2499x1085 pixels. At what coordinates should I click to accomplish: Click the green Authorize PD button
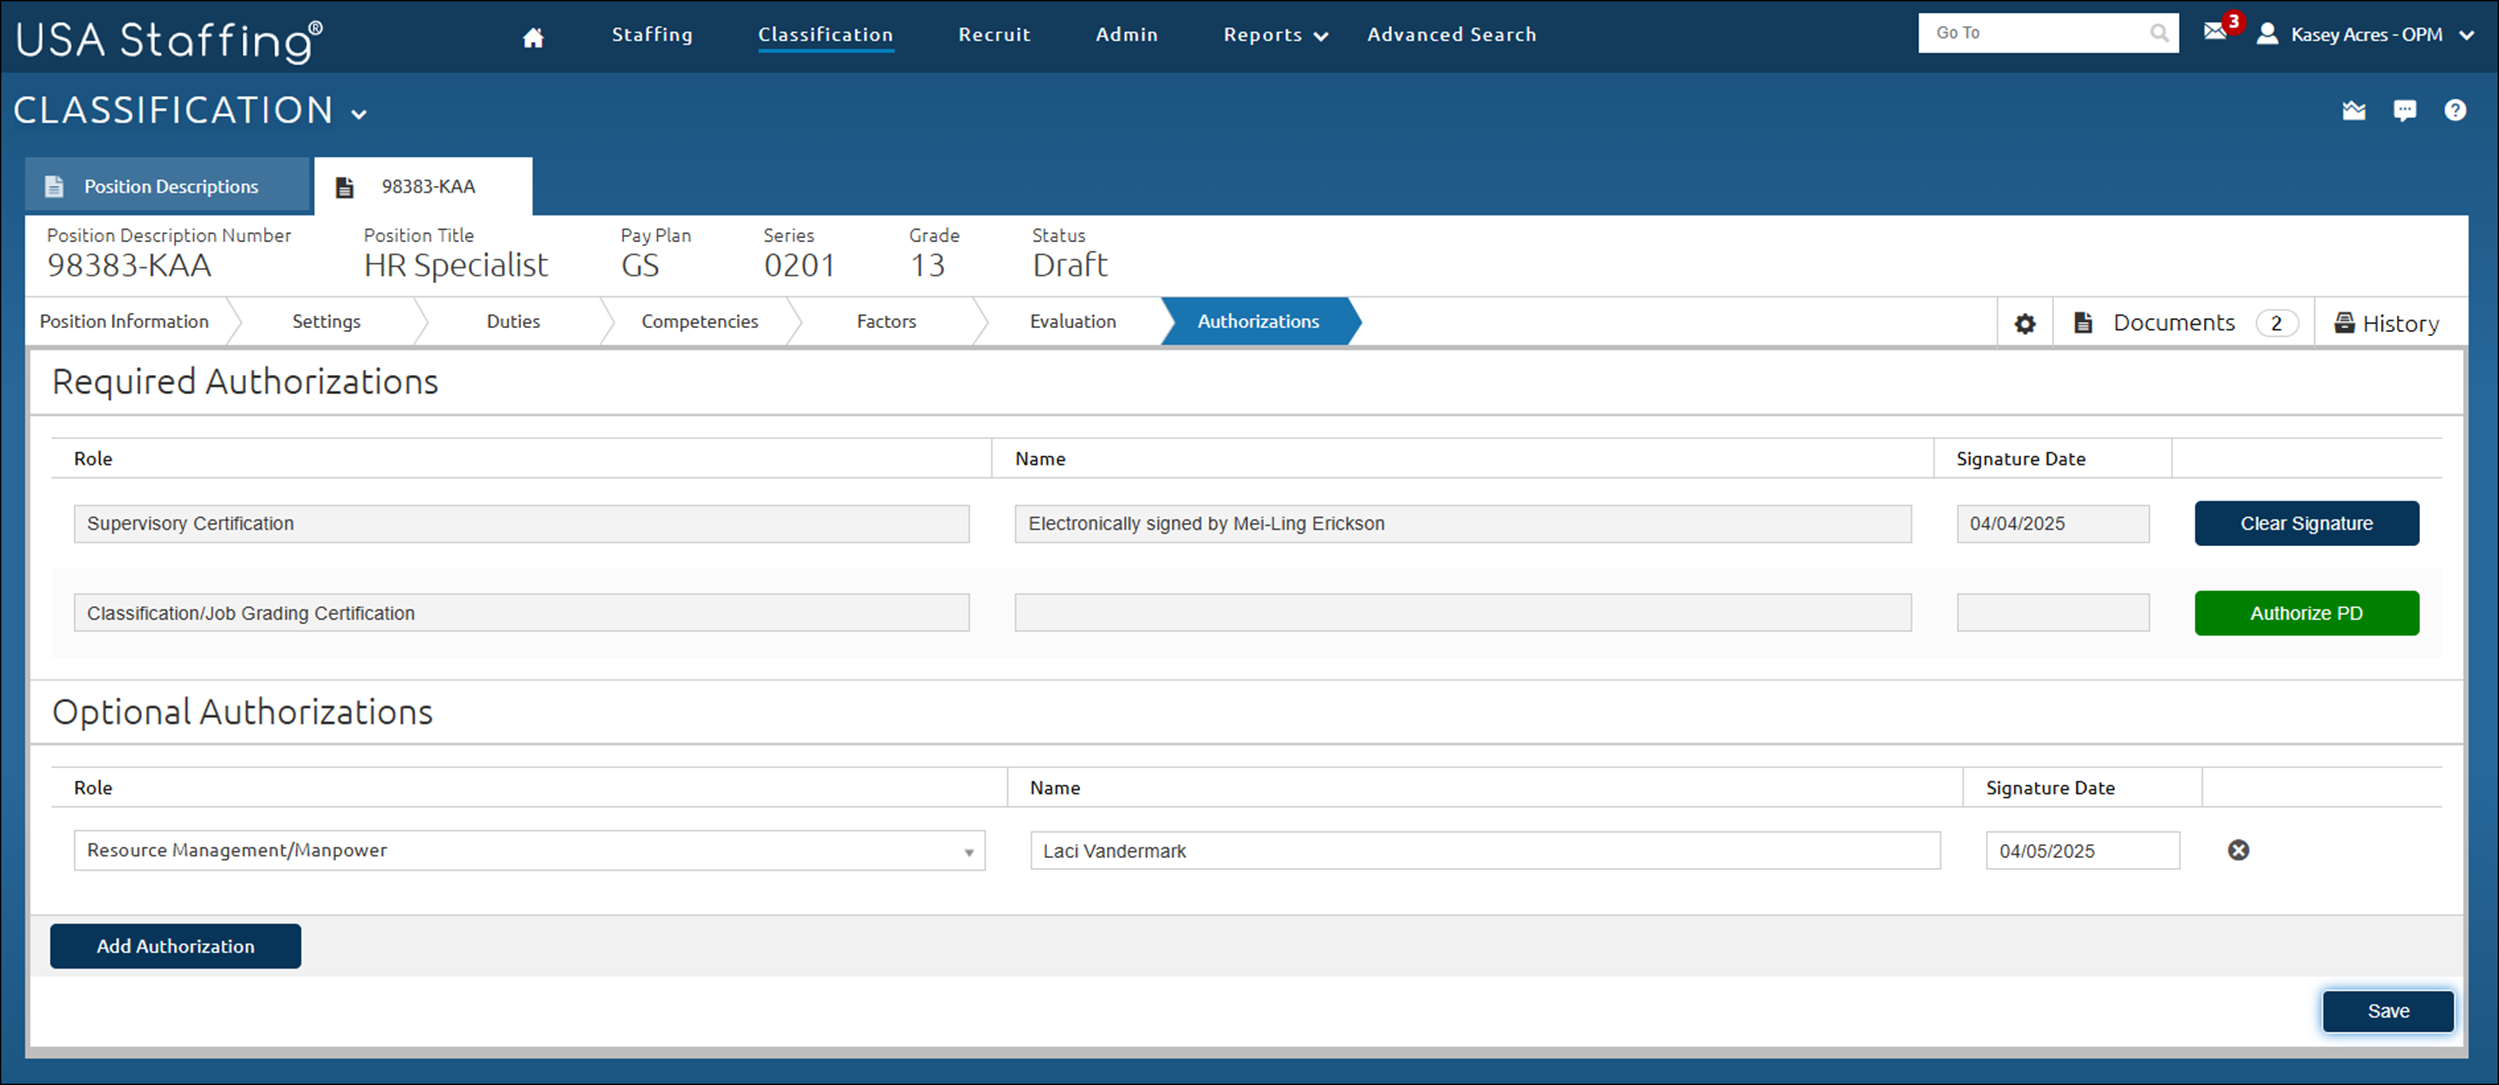pyautogui.click(x=2305, y=613)
